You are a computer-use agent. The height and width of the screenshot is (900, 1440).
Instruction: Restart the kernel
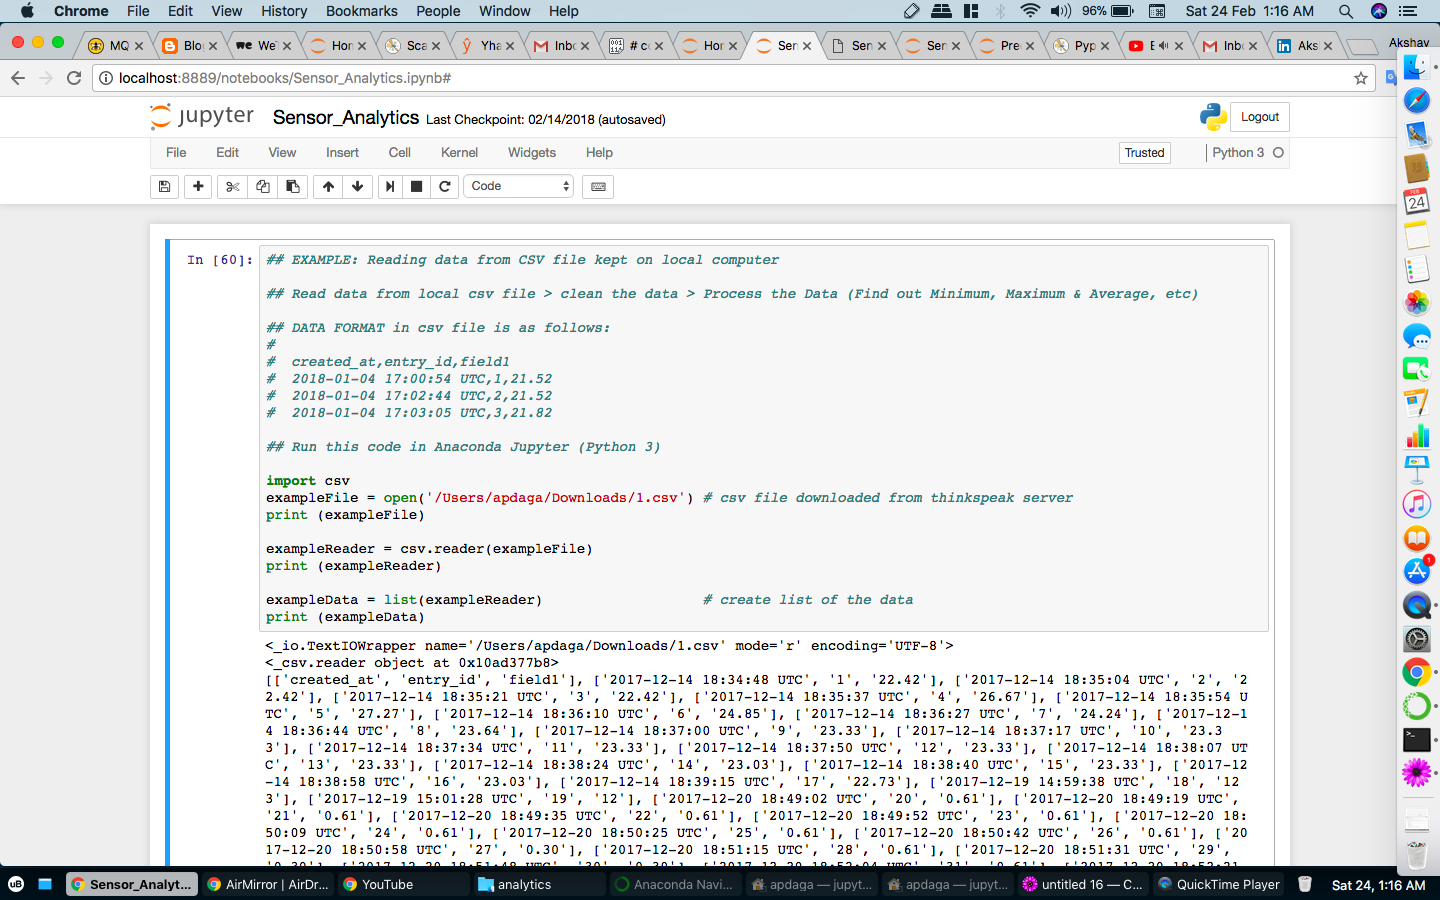pyautogui.click(x=444, y=186)
